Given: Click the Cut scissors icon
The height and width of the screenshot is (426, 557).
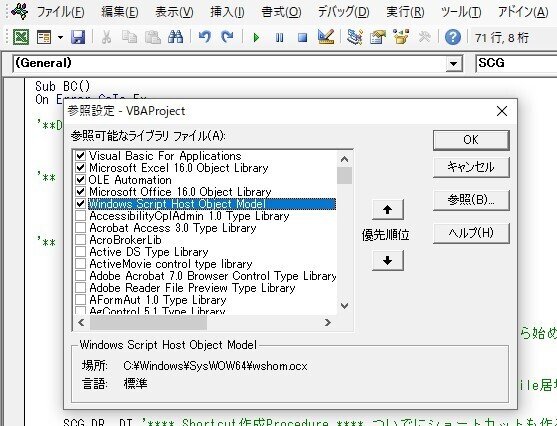Looking at the screenshot, I should click(x=106, y=37).
